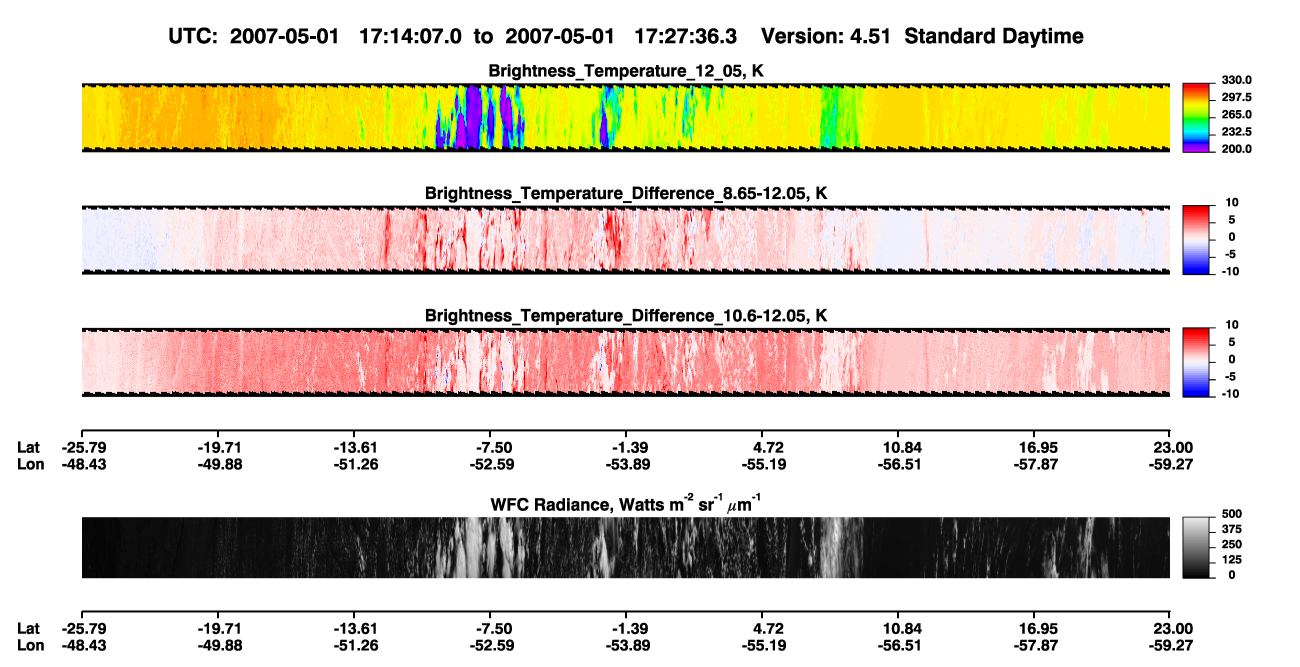1300x667 pixels.
Task: Click Lon label on the bottom axis
Action: click(29, 645)
